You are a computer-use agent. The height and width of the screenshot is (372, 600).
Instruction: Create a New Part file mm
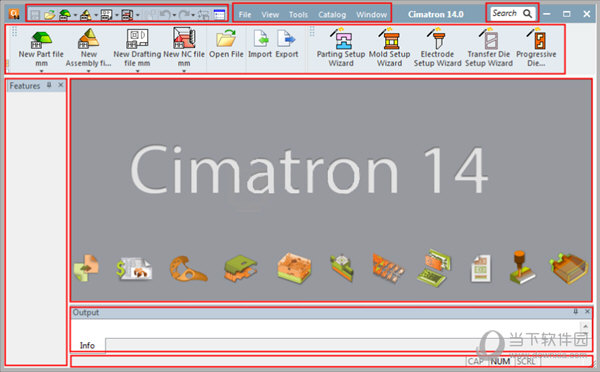click(41, 47)
